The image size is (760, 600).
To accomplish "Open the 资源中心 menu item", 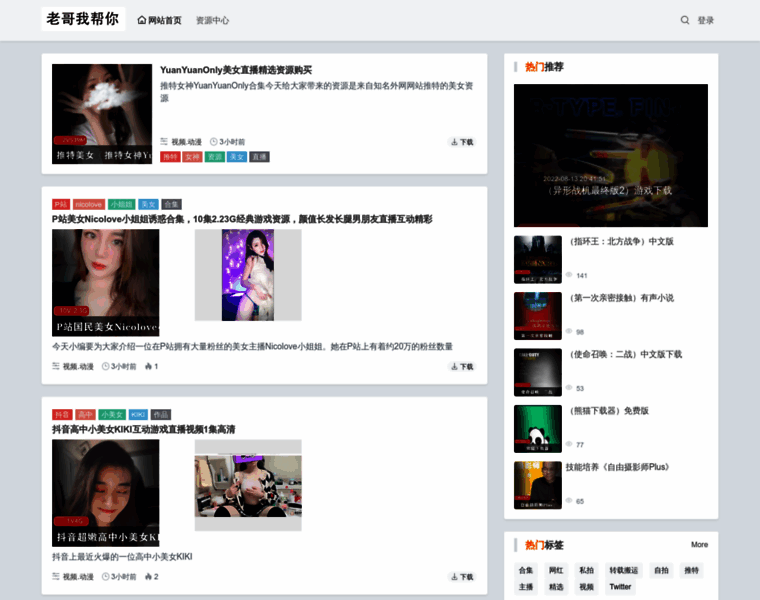I will point(212,20).
